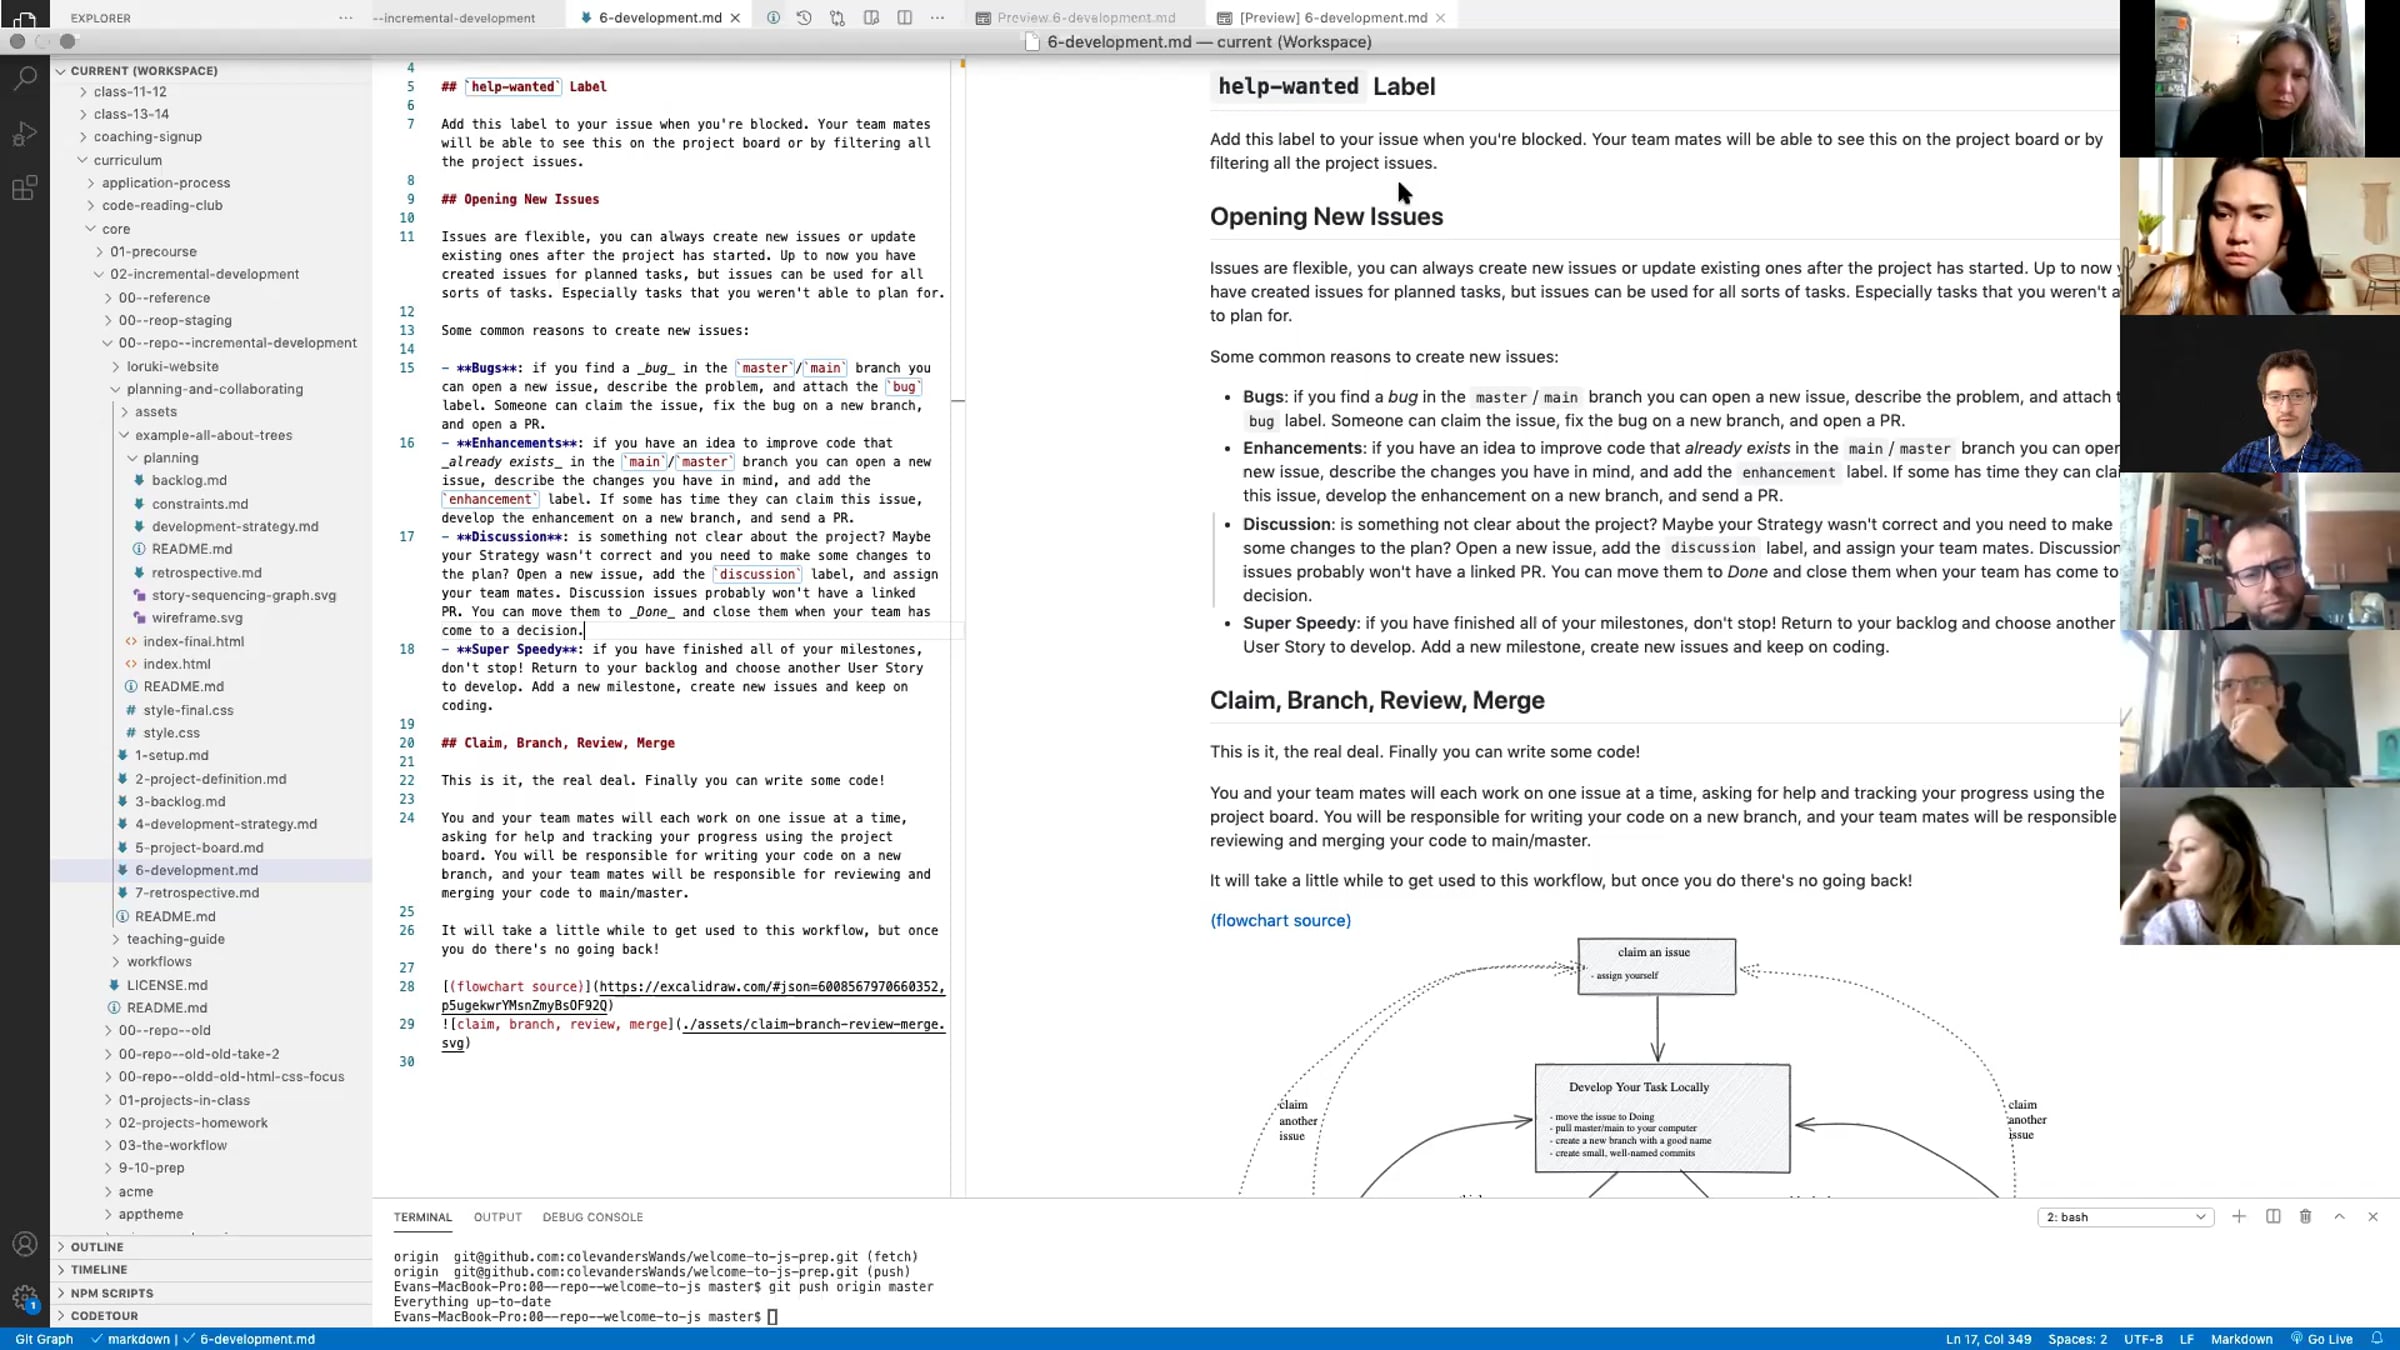Add a new terminal with plus icon
The image size is (2400, 1350).
tap(2239, 1217)
